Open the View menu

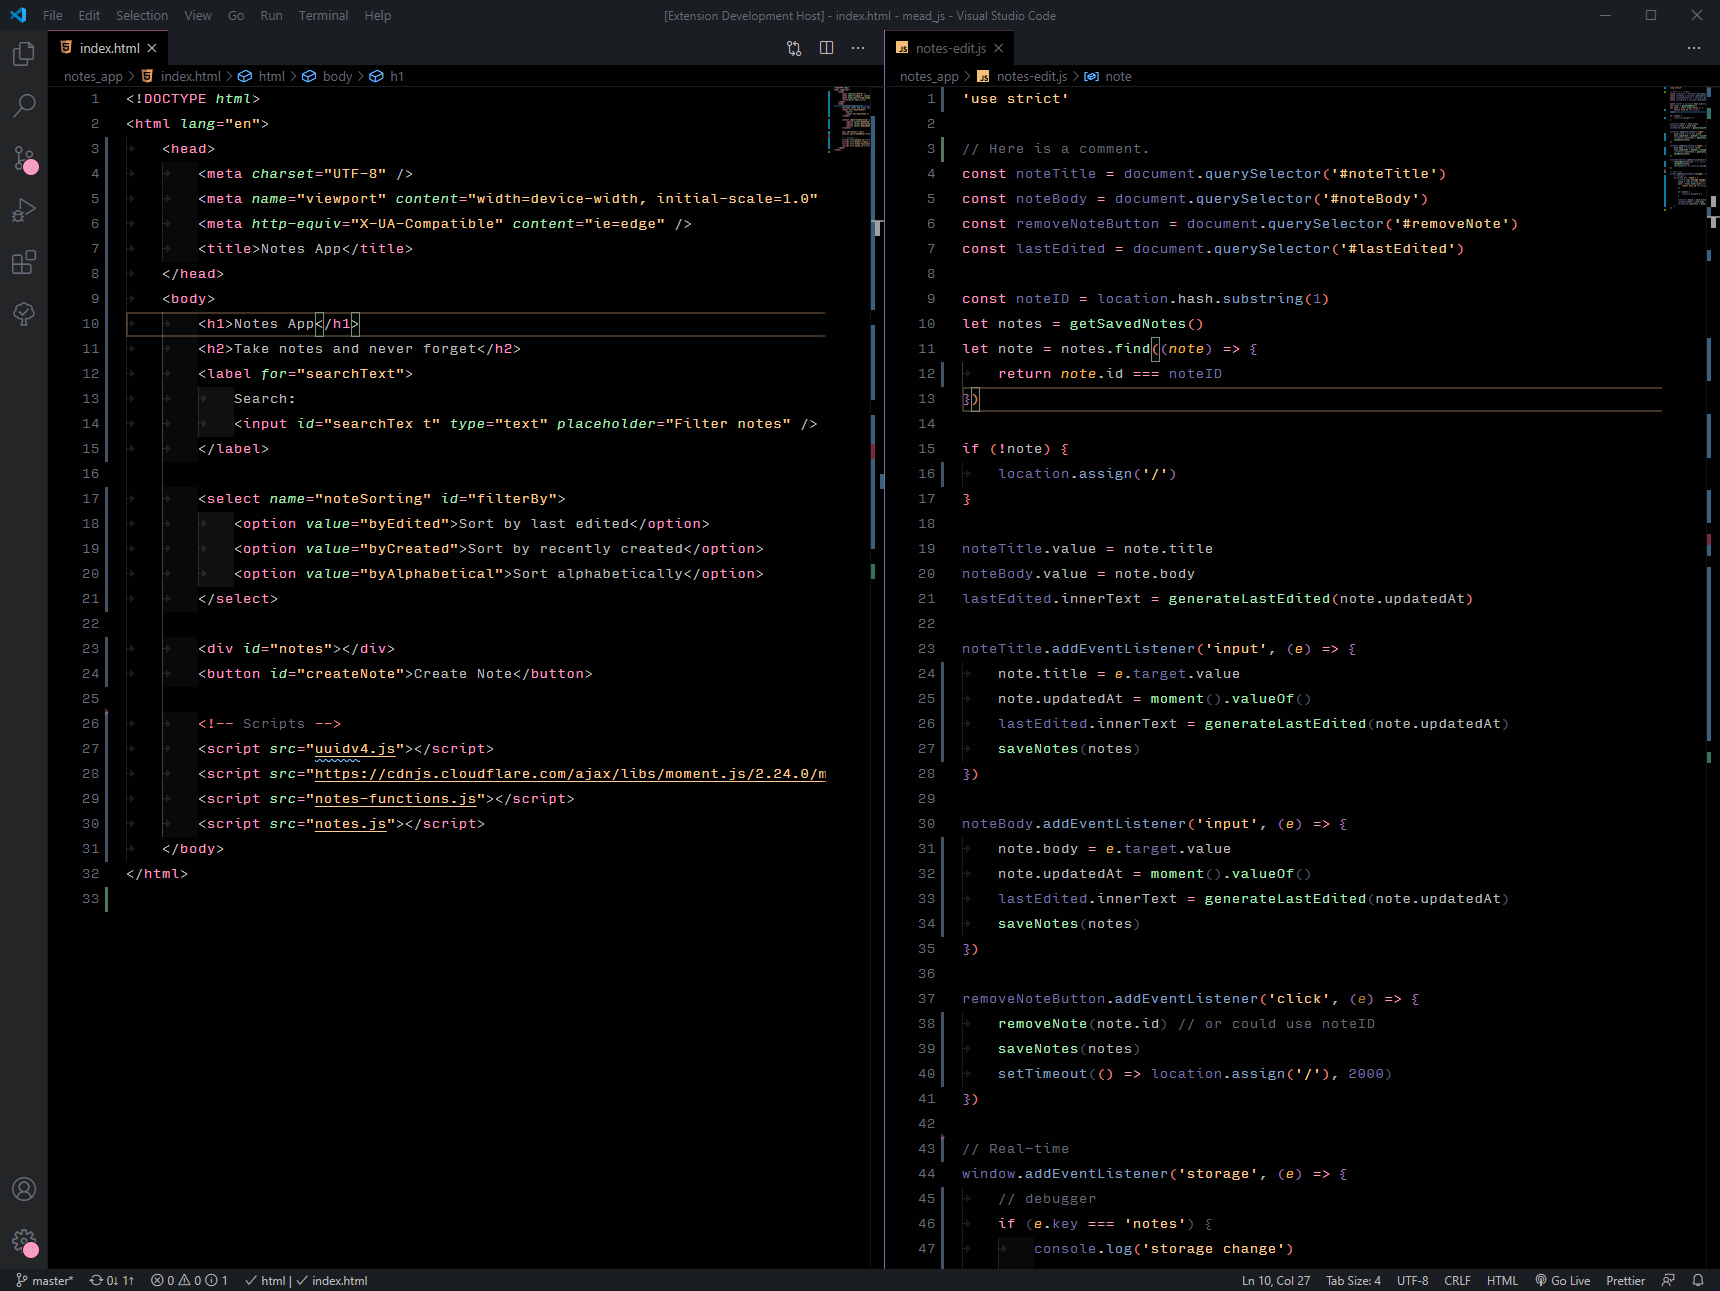(198, 15)
